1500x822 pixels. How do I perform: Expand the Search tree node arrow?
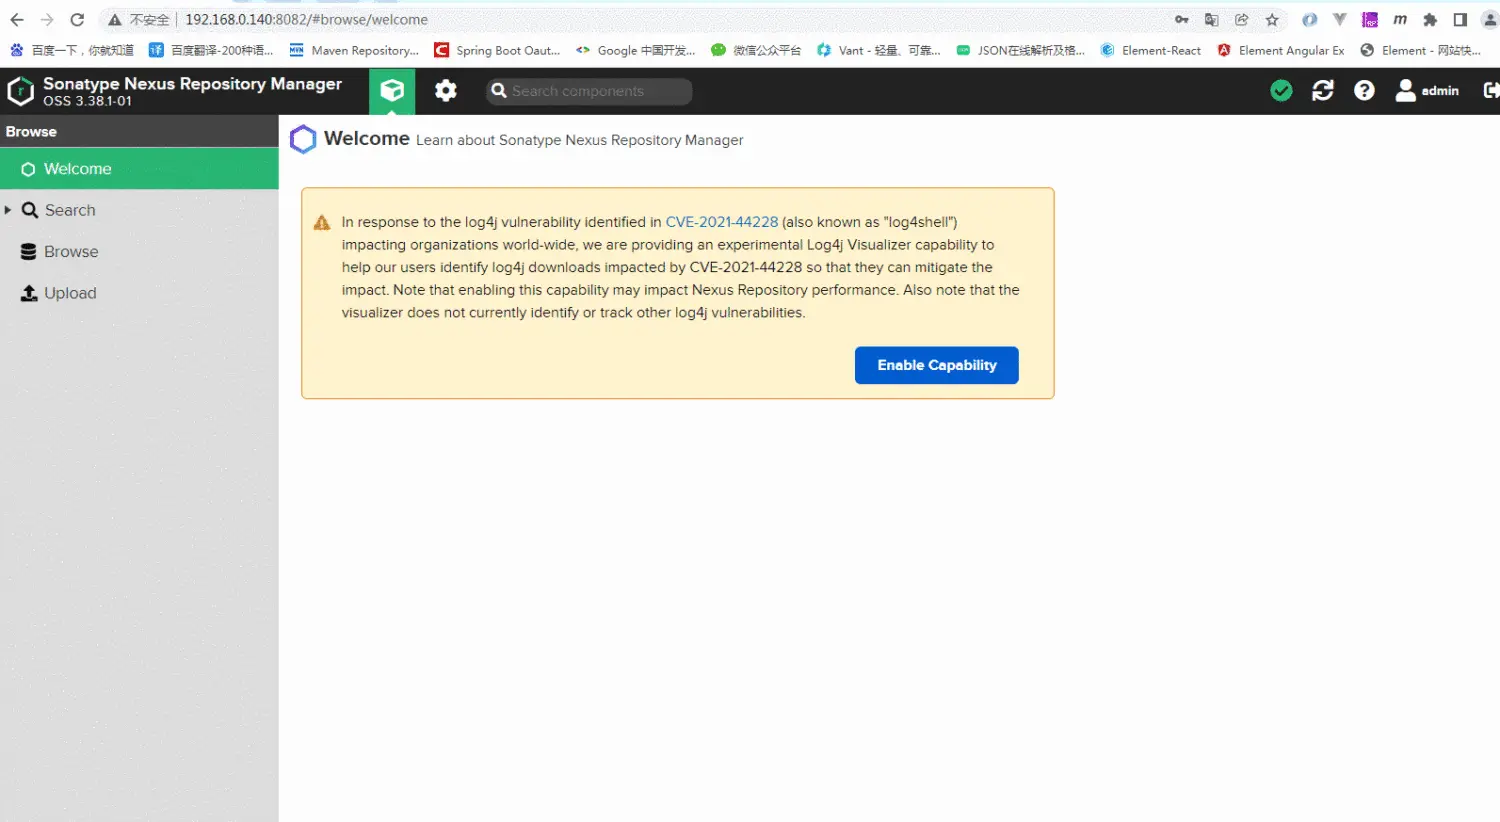tap(8, 210)
